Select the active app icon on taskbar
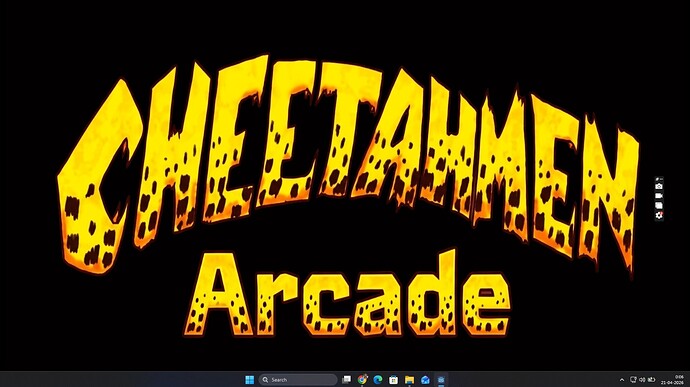This screenshot has width=690, height=387. [x=441, y=380]
